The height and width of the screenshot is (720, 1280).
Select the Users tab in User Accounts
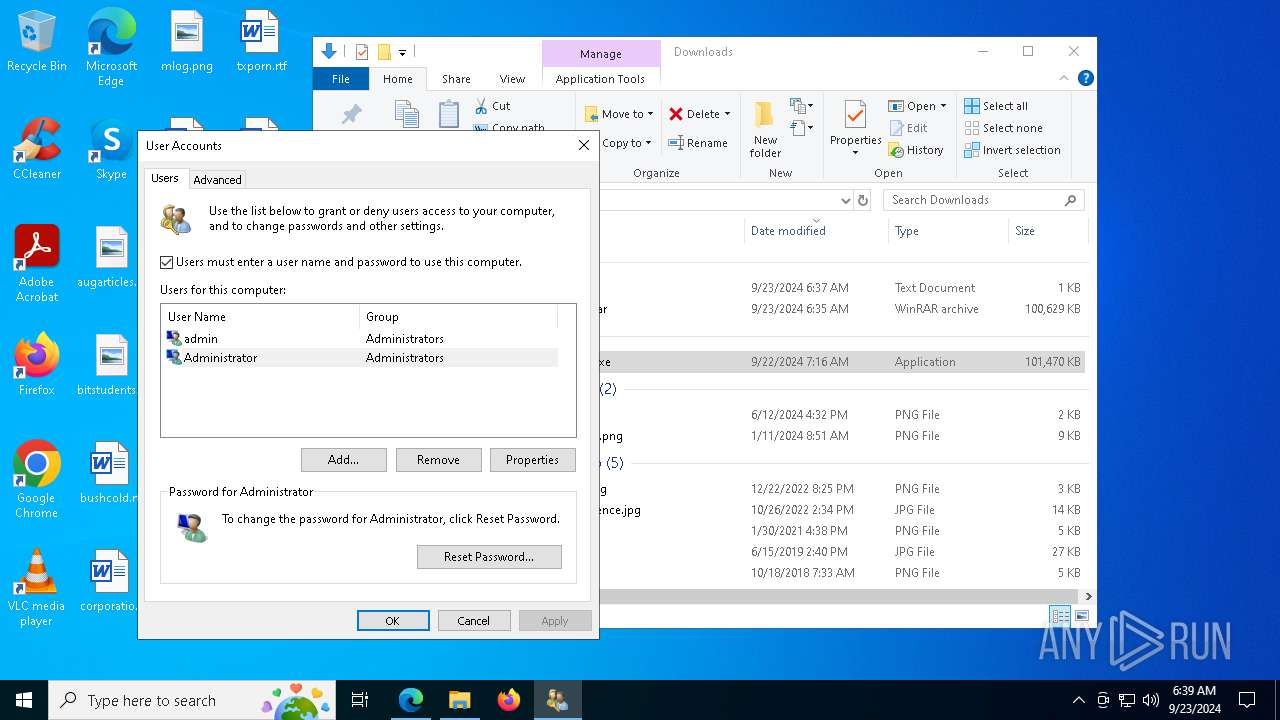(165, 178)
